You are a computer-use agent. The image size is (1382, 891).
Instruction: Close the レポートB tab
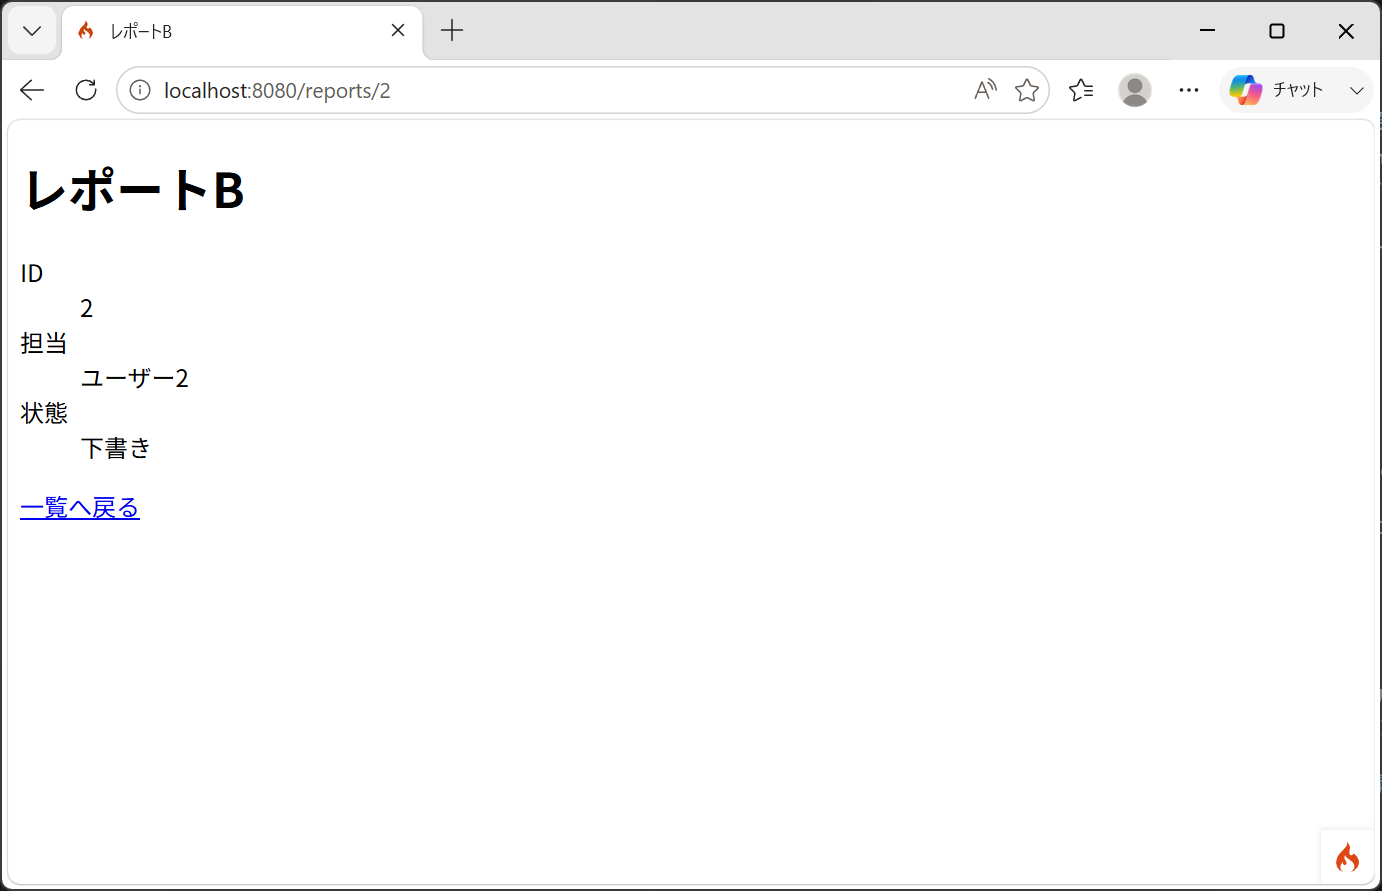click(398, 31)
